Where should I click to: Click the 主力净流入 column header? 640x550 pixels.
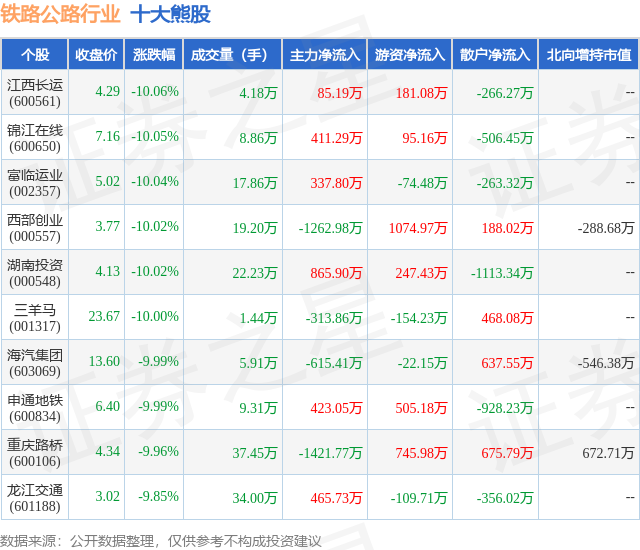[x=325, y=55]
